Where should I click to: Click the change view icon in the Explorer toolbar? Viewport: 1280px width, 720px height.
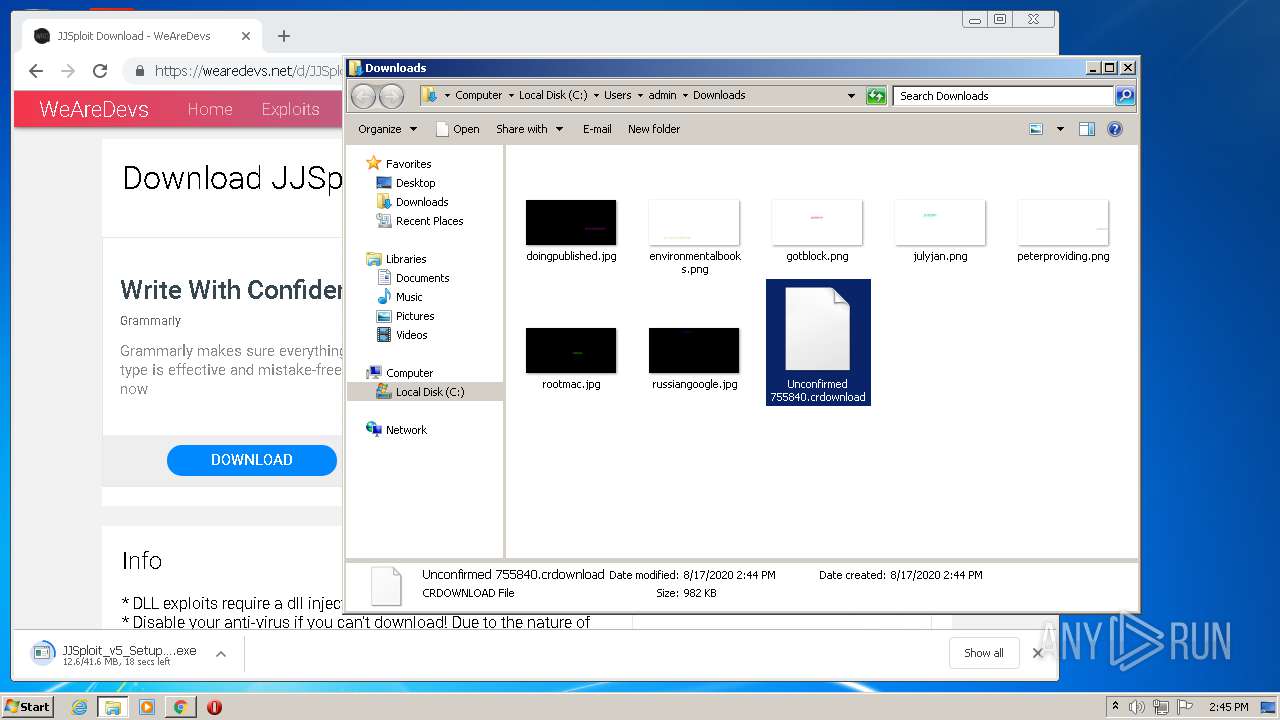(1036, 129)
